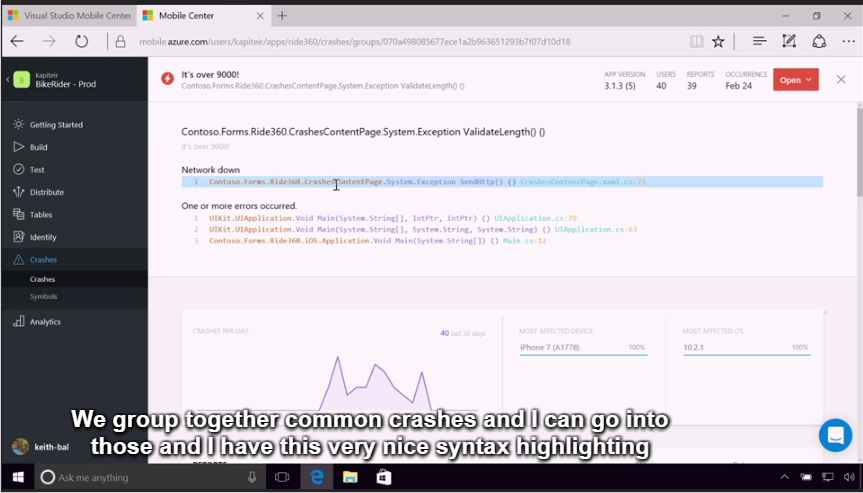Refresh the page
863x493 pixels.
coord(81,41)
